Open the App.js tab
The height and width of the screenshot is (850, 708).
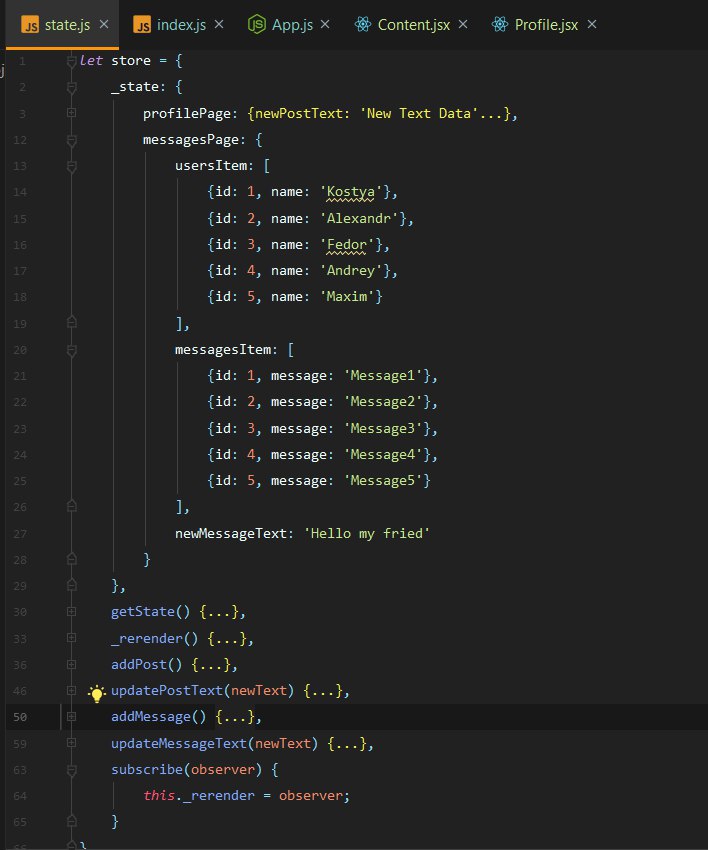[x=292, y=25]
